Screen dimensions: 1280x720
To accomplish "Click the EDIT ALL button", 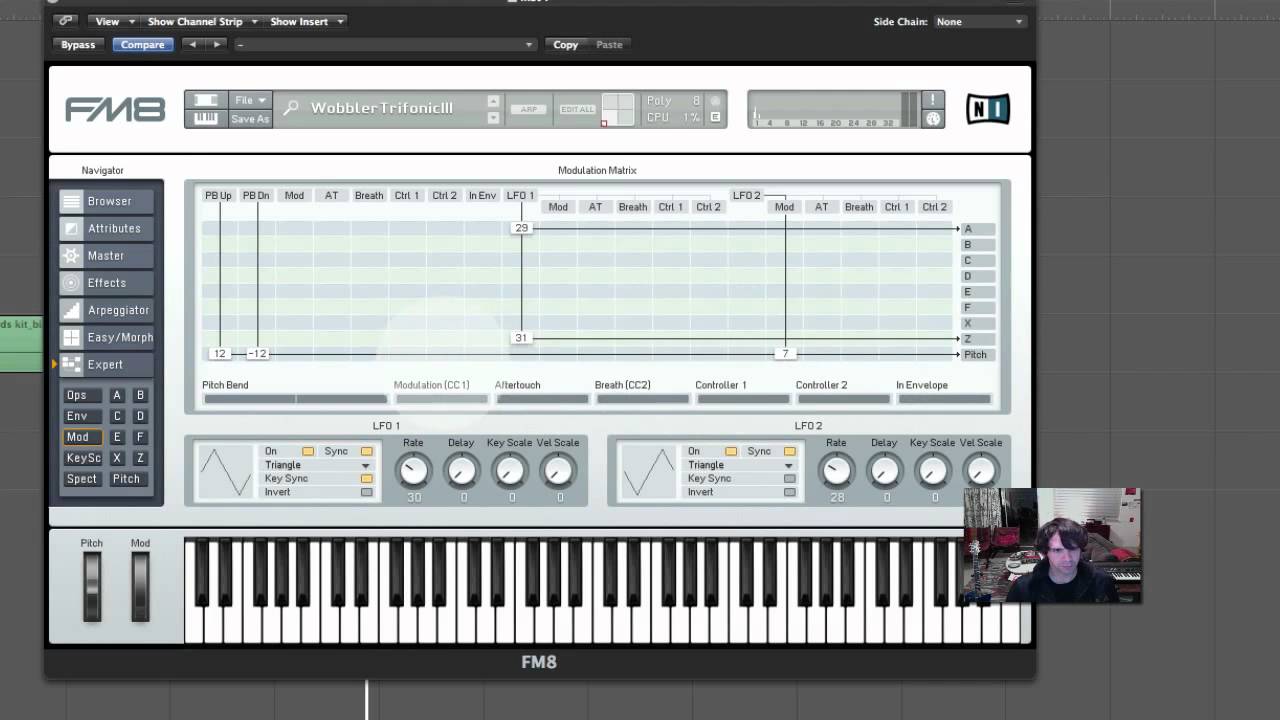I will tap(577, 109).
